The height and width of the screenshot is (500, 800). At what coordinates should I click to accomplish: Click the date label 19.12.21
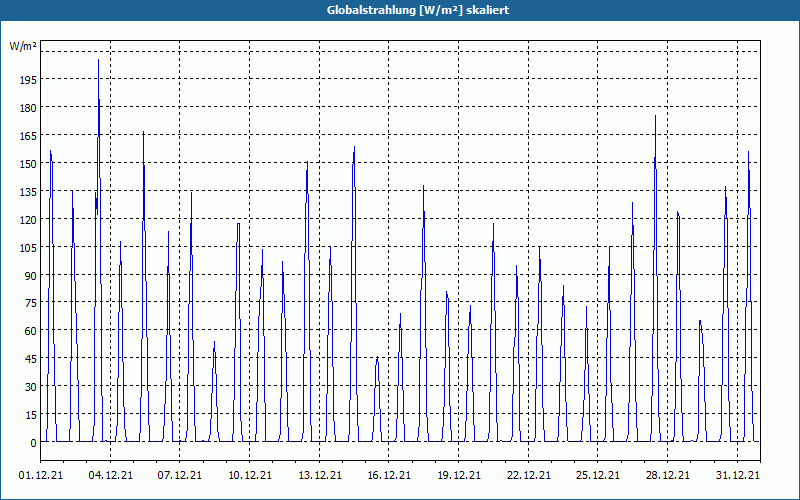[459, 475]
